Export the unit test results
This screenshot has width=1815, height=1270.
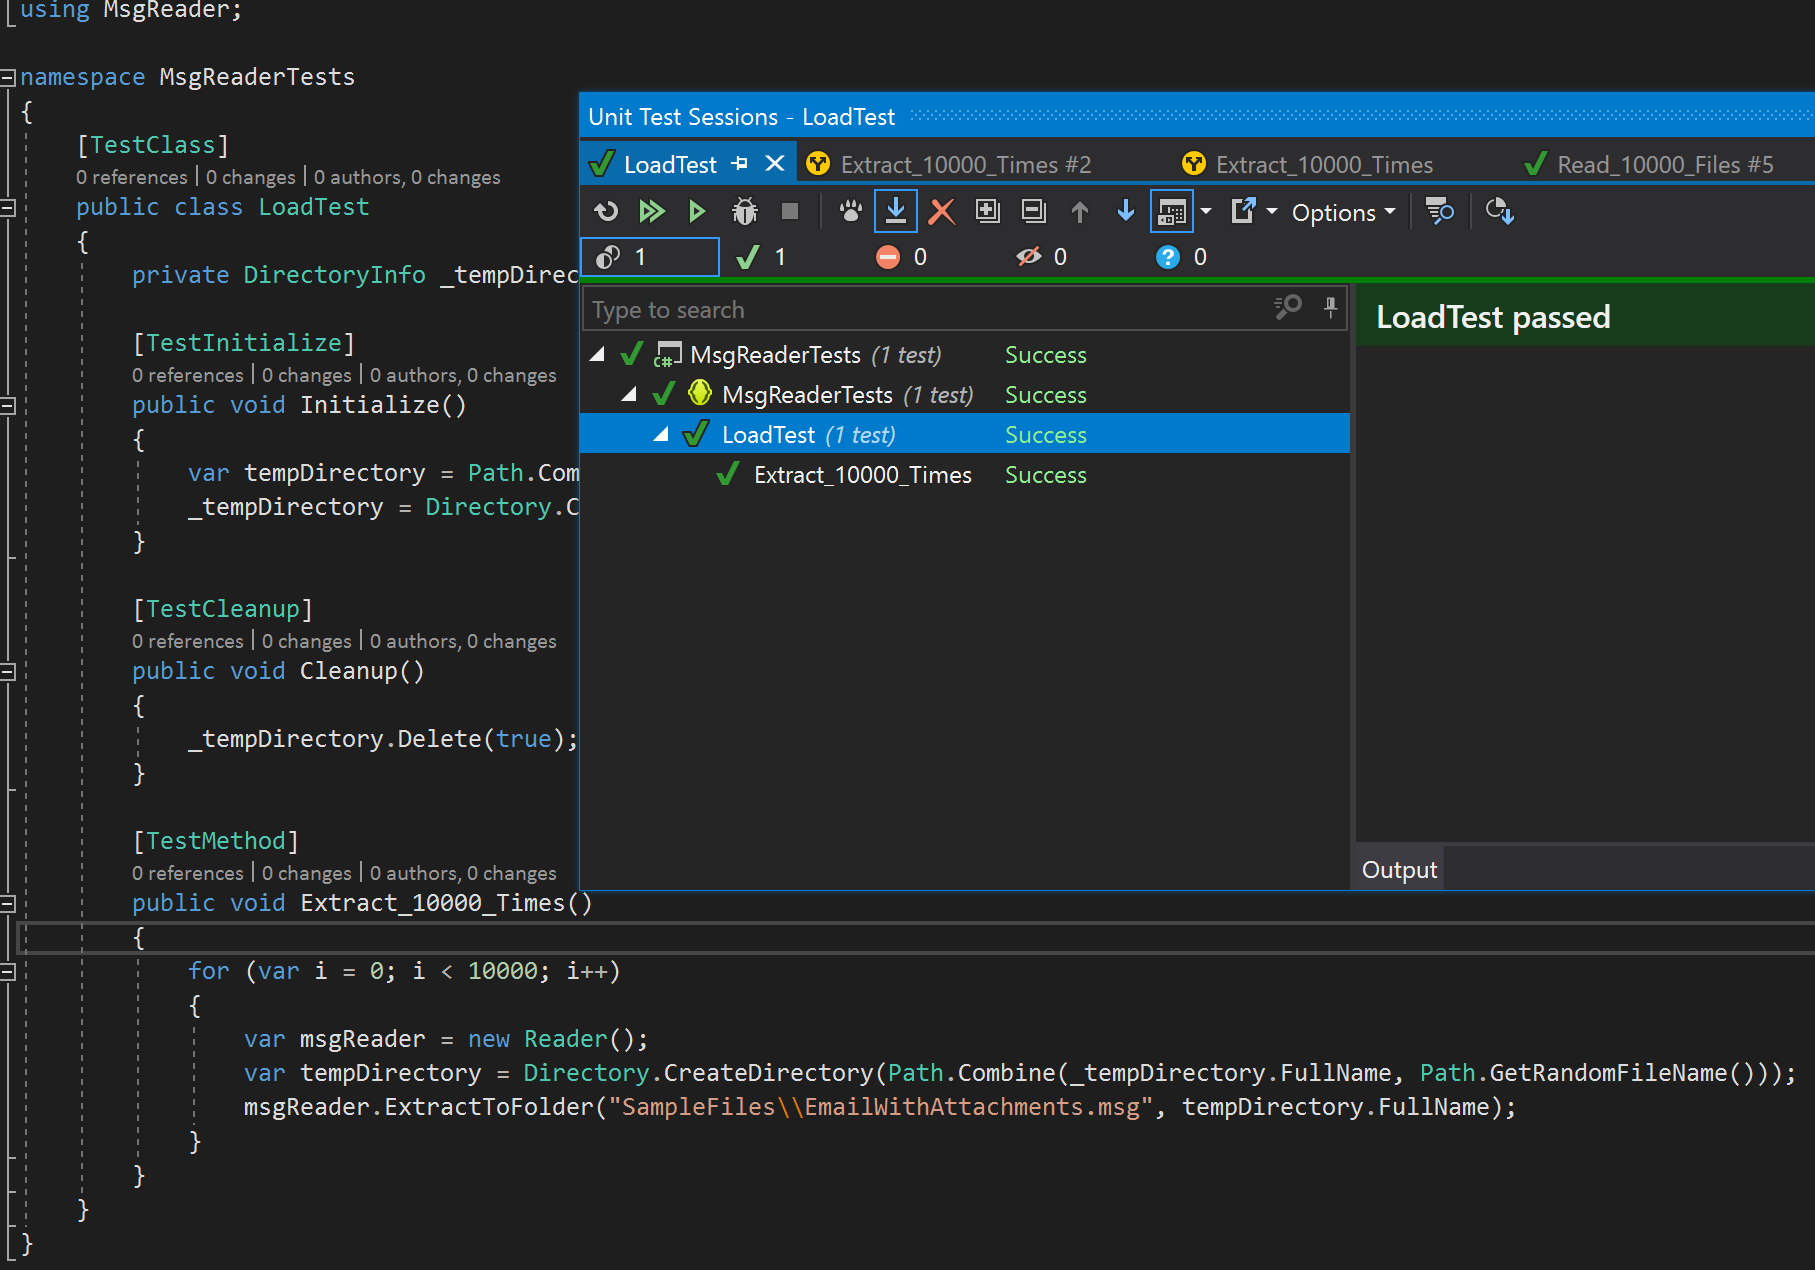(x=1245, y=211)
